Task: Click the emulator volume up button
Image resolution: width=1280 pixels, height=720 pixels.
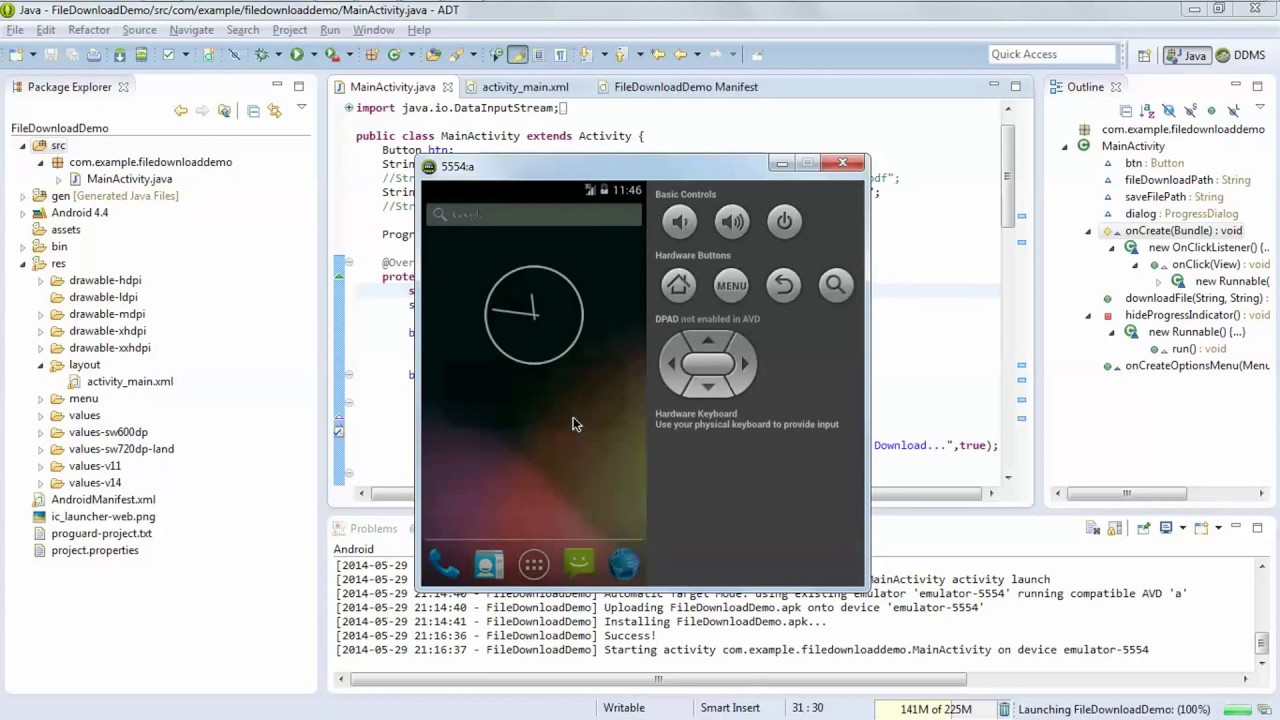Action: [x=732, y=222]
